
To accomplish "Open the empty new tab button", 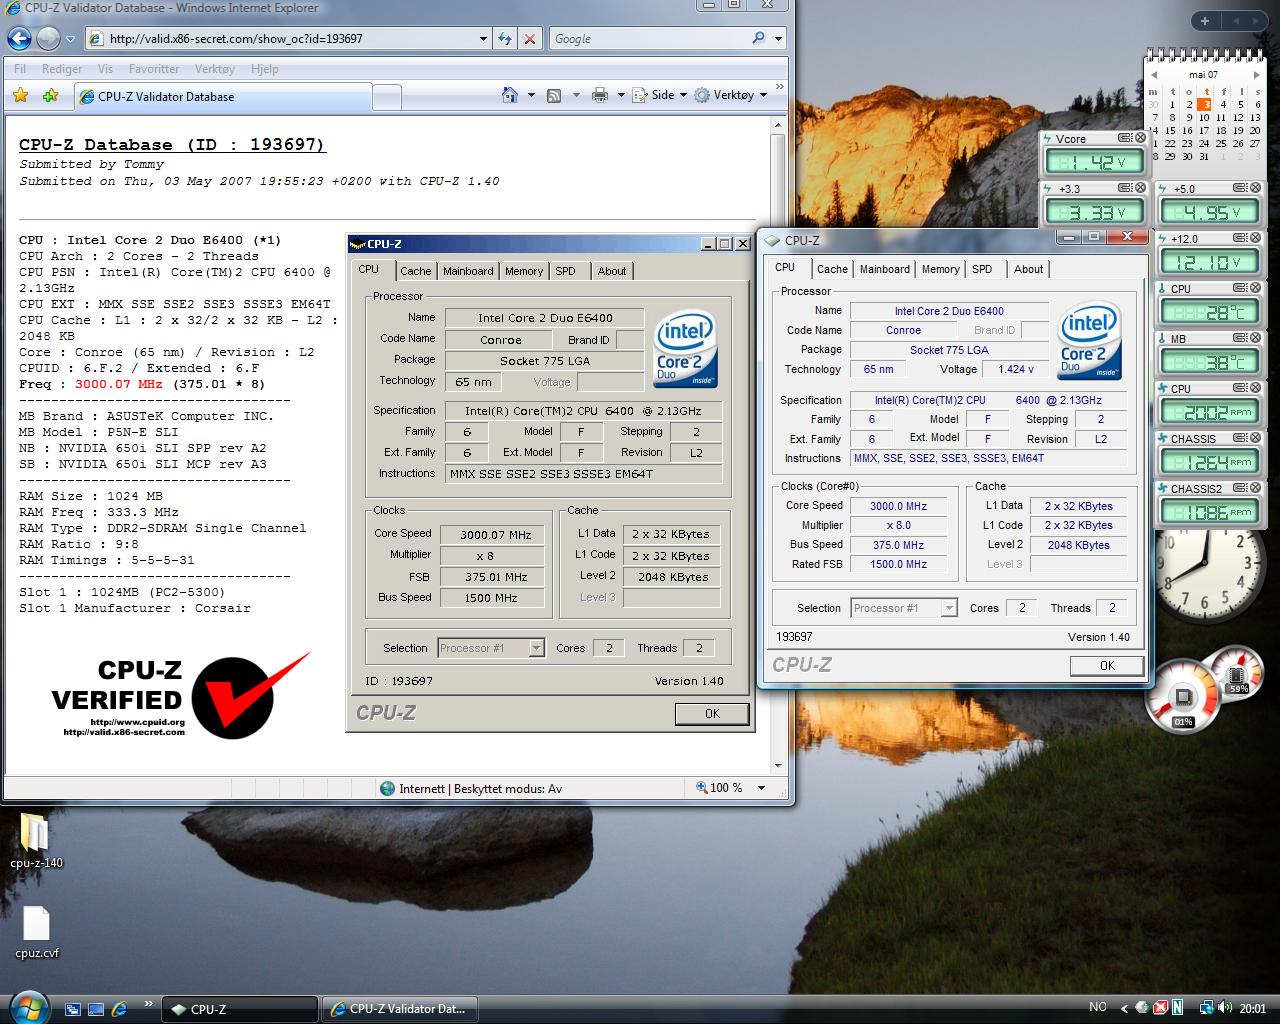I will point(387,98).
